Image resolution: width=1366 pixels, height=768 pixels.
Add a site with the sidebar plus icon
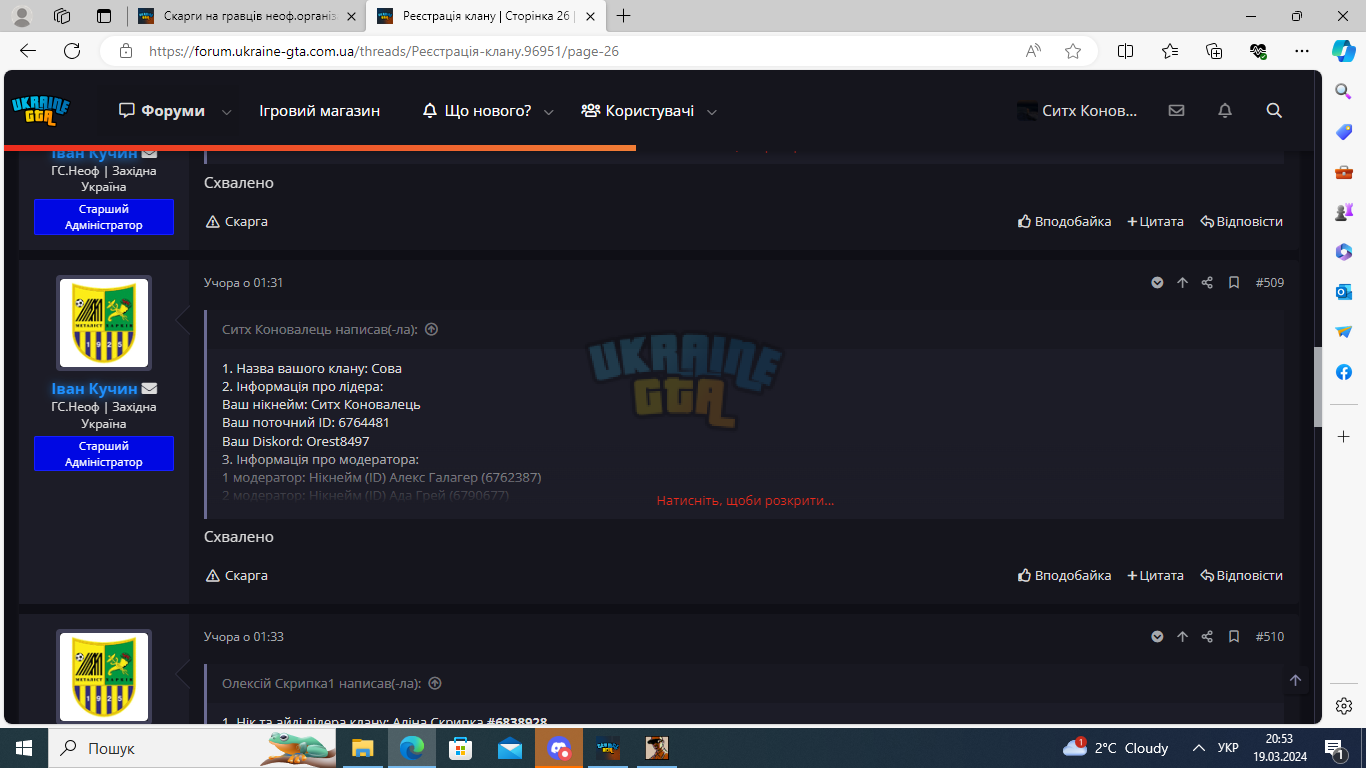click(x=1344, y=437)
